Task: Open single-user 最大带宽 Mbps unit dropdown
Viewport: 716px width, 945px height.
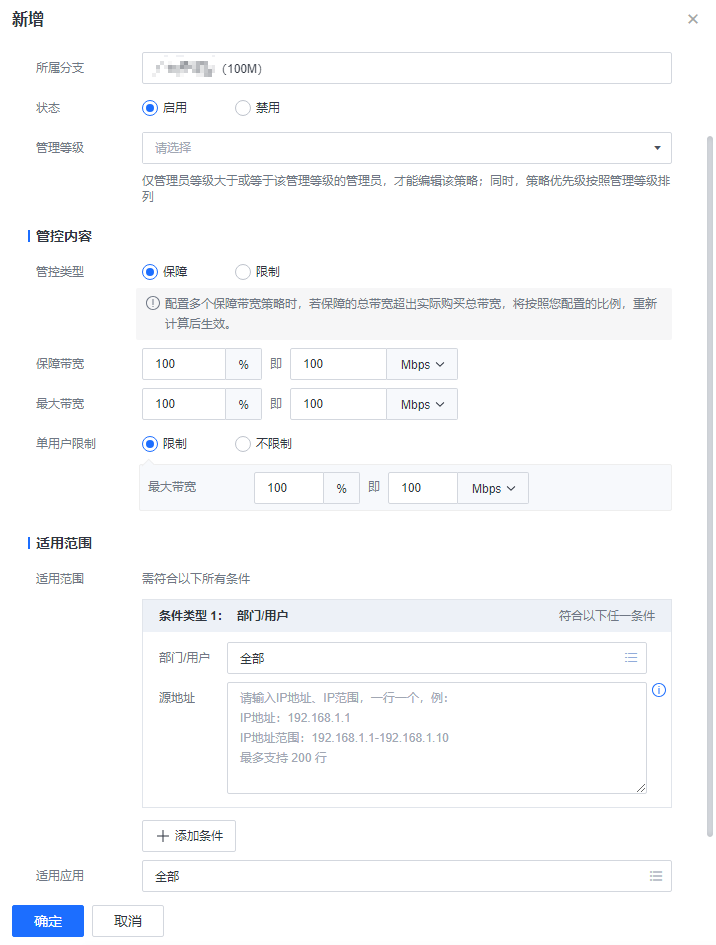Action: click(x=493, y=488)
